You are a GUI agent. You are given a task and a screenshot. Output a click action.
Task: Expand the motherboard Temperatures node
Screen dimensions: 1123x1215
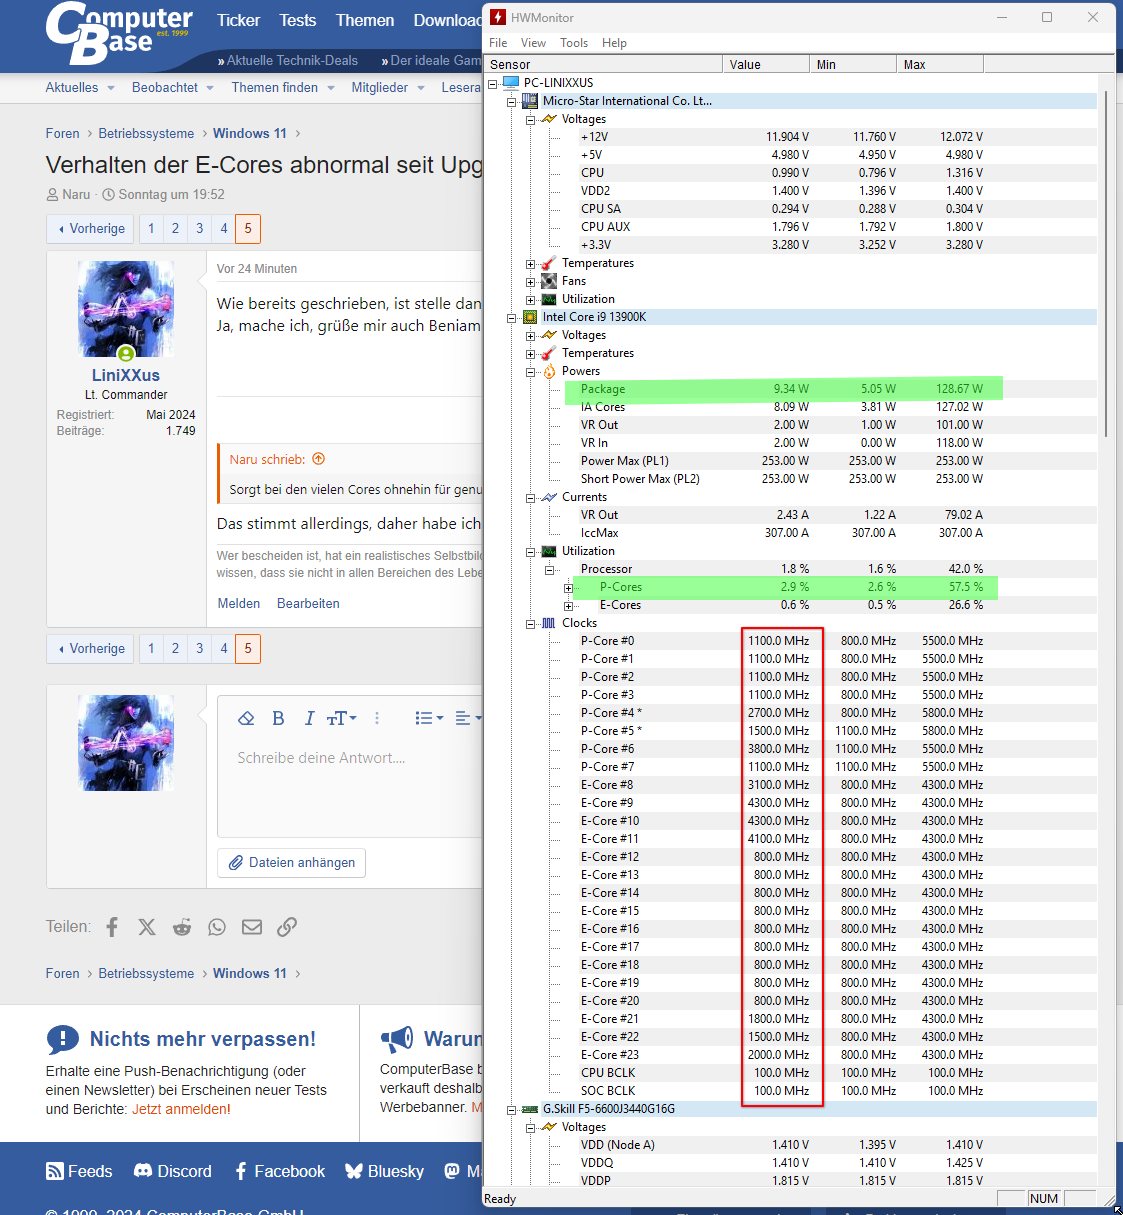point(531,264)
